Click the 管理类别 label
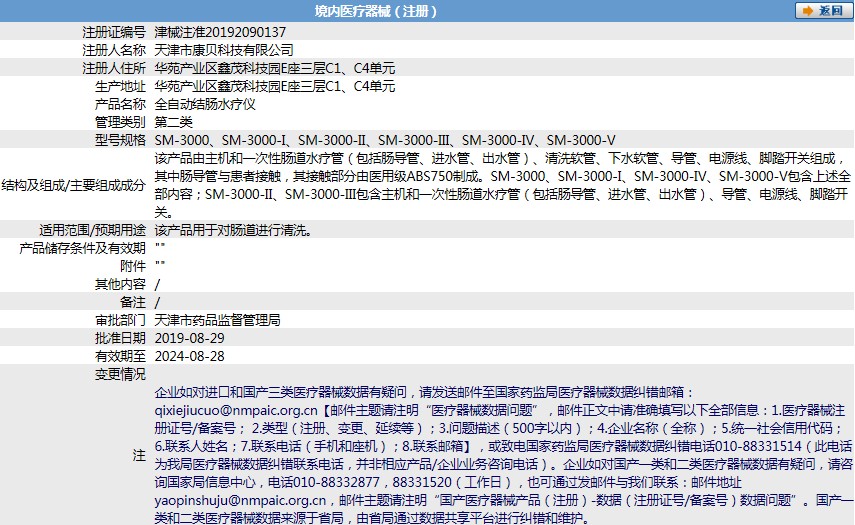 click(x=121, y=122)
